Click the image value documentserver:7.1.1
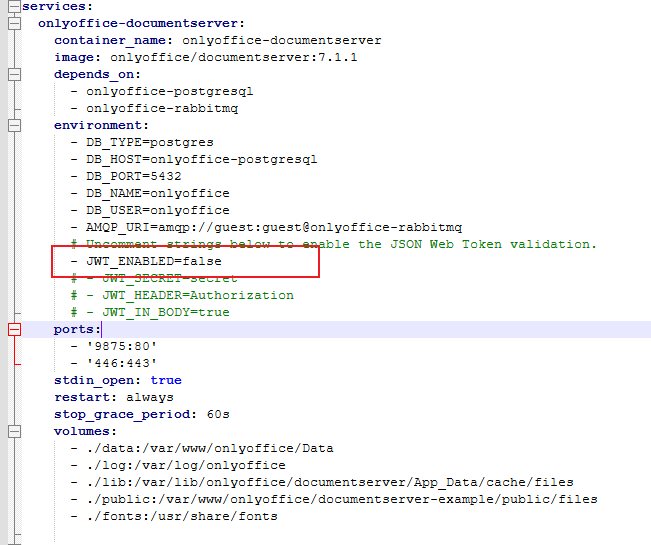Image resolution: width=651 pixels, height=545 pixels. [233, 57]
